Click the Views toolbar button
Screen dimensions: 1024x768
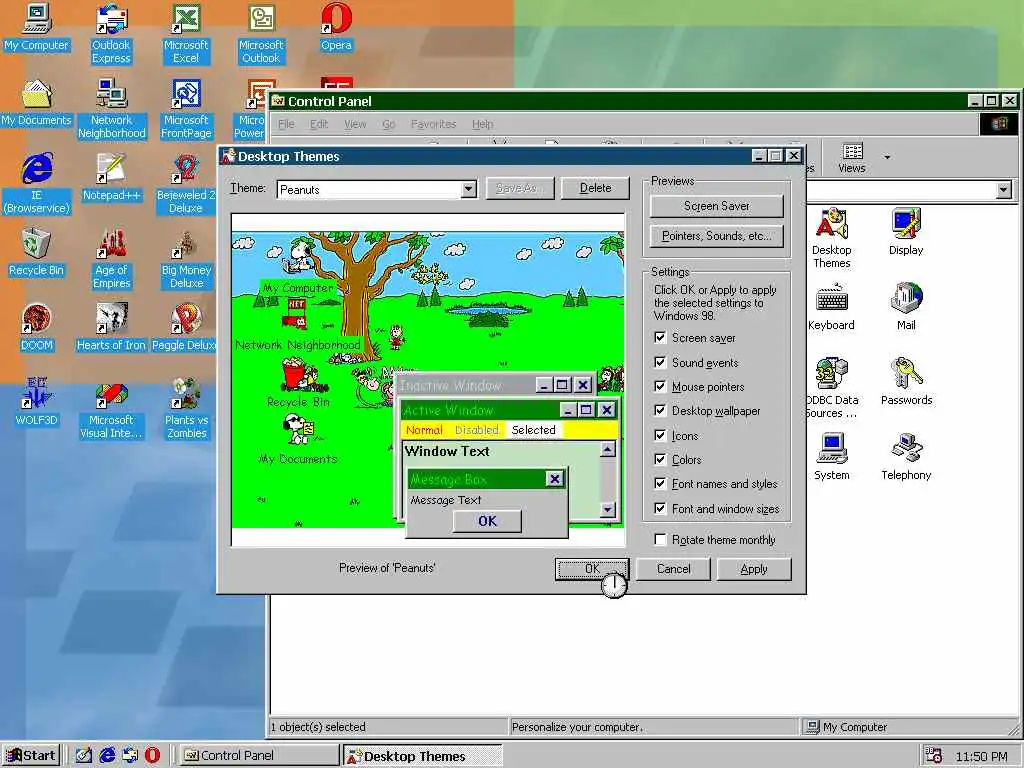(x=852, y=157)
